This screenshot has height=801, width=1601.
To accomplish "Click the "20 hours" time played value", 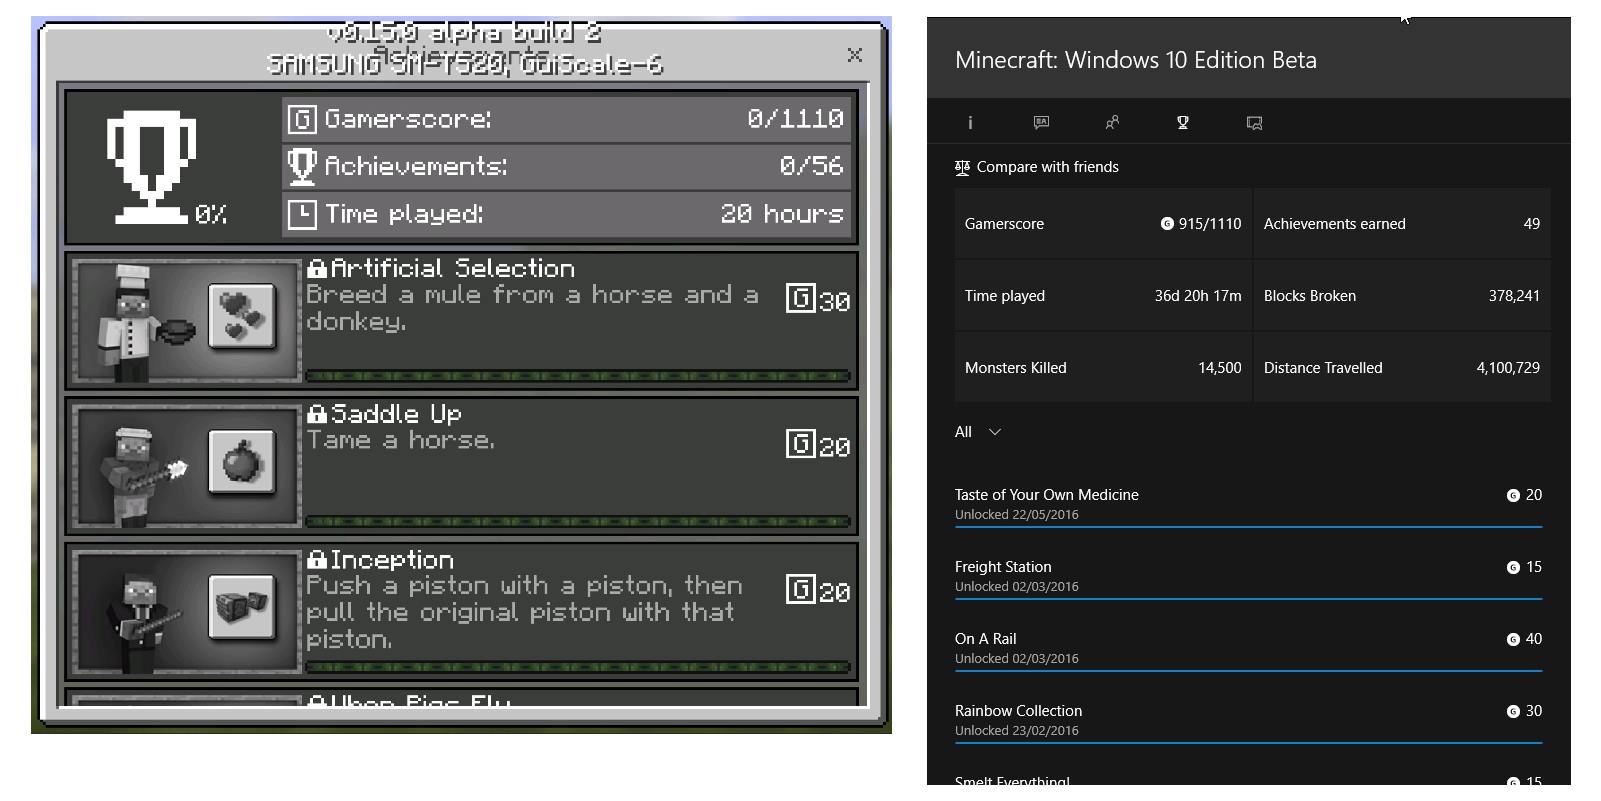I will [x=782, y=214].
